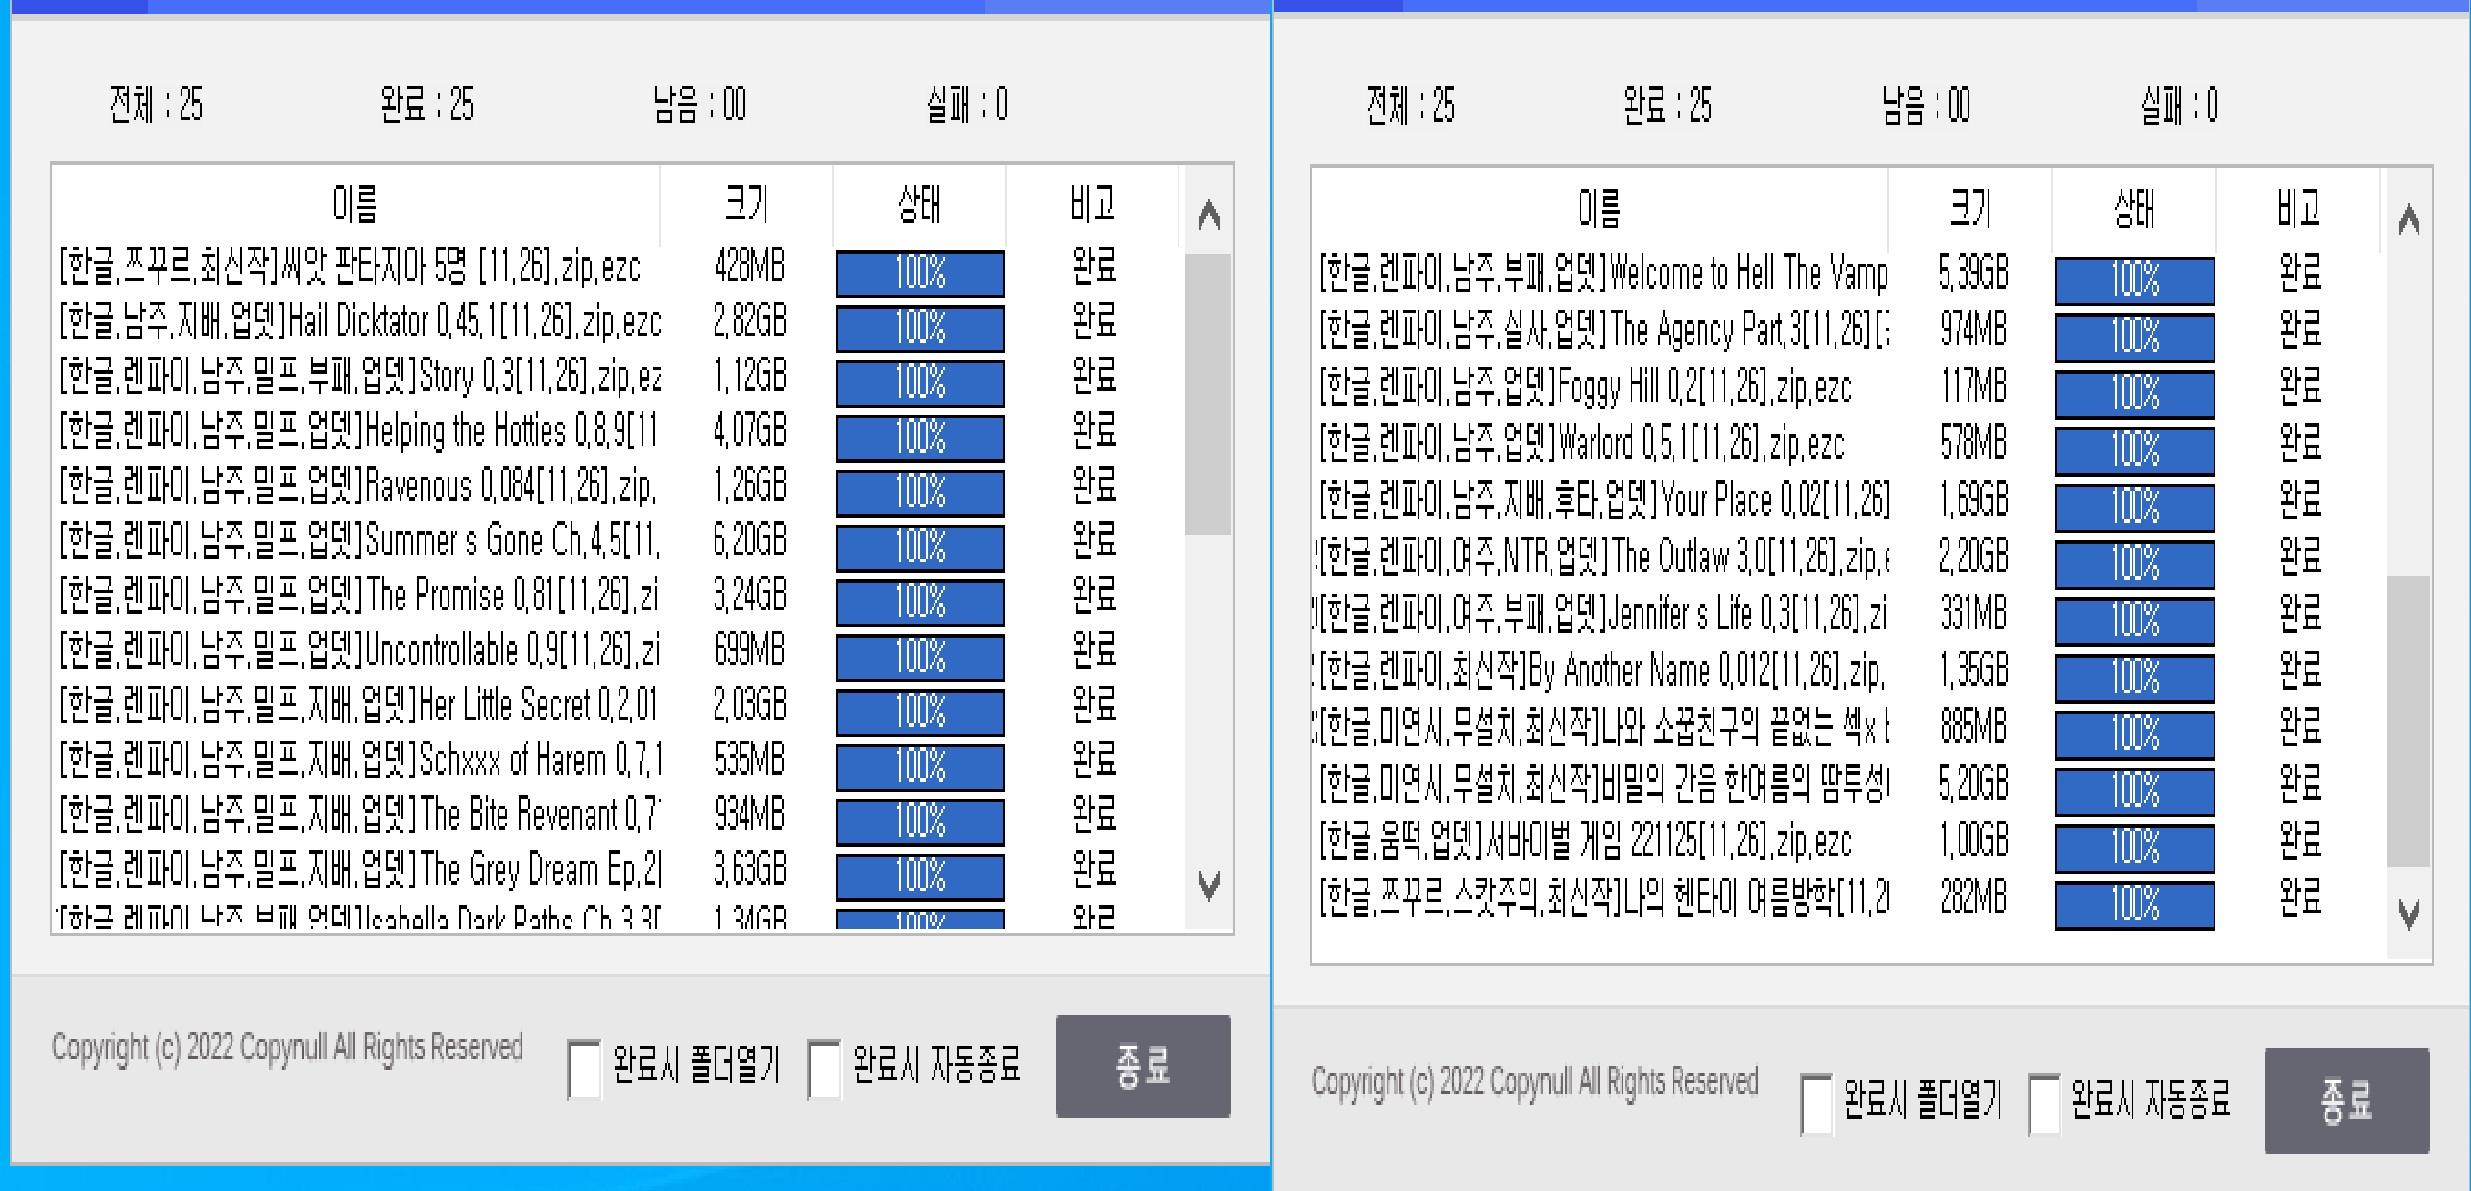This screenshot has height=1191, width=2471.
Task: Check '완료시 자동종료' in the left window
Action: (x=825, y=1069)
